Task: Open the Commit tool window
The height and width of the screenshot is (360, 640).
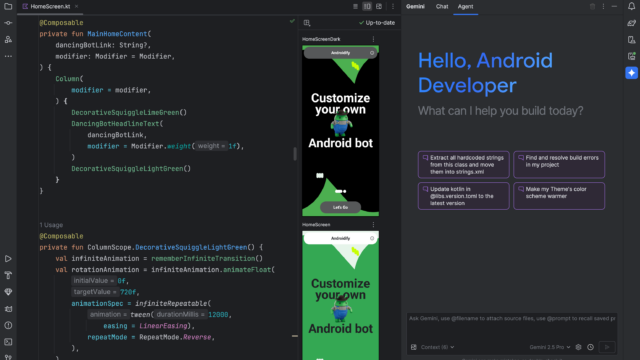Action: (x=8, y=23)
